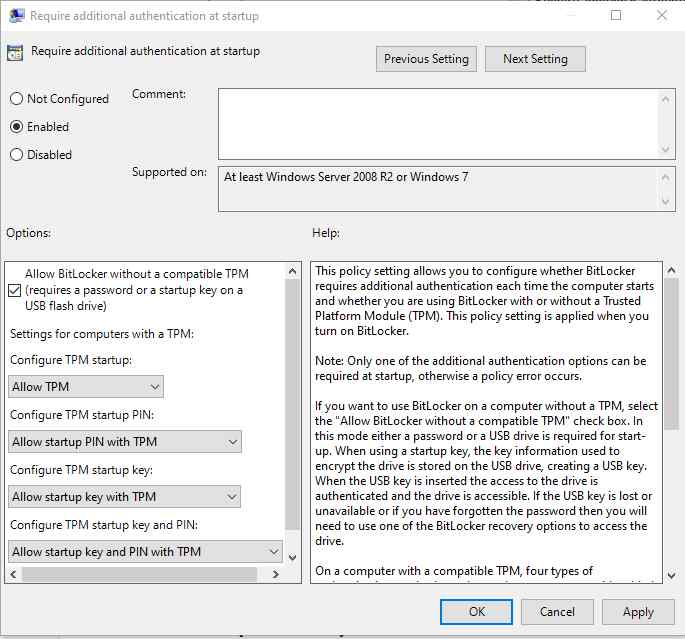Open the Configure TPM startup key dropdown
This screenshot has width=685, height=639.
tap(125, 497)
